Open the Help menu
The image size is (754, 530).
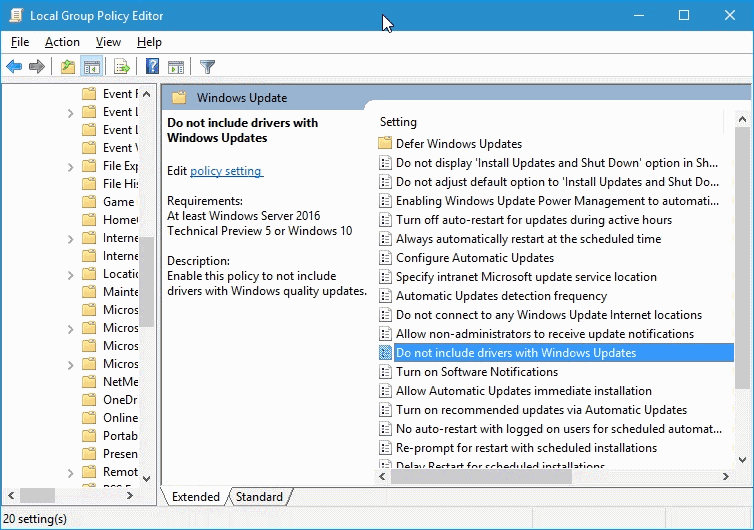tap(149, 42)
